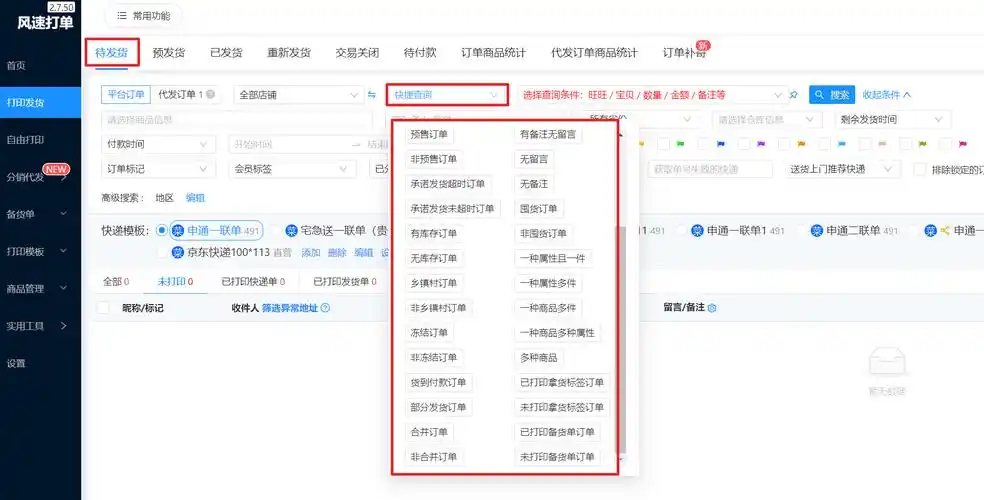Viewport: 984px width, 500px height.
Task: Switch to the 已发货 tab
Action: (x=226, y=52)
